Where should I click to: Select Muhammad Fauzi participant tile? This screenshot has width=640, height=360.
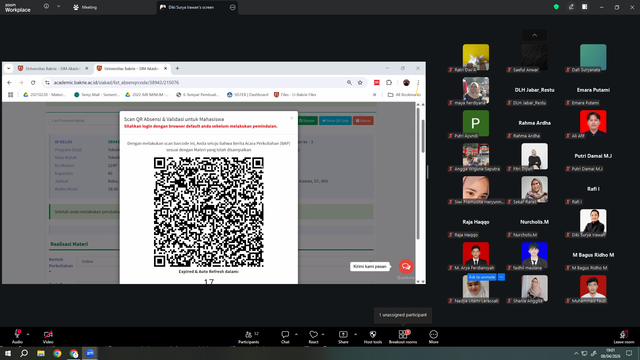(x=593, y=289)
